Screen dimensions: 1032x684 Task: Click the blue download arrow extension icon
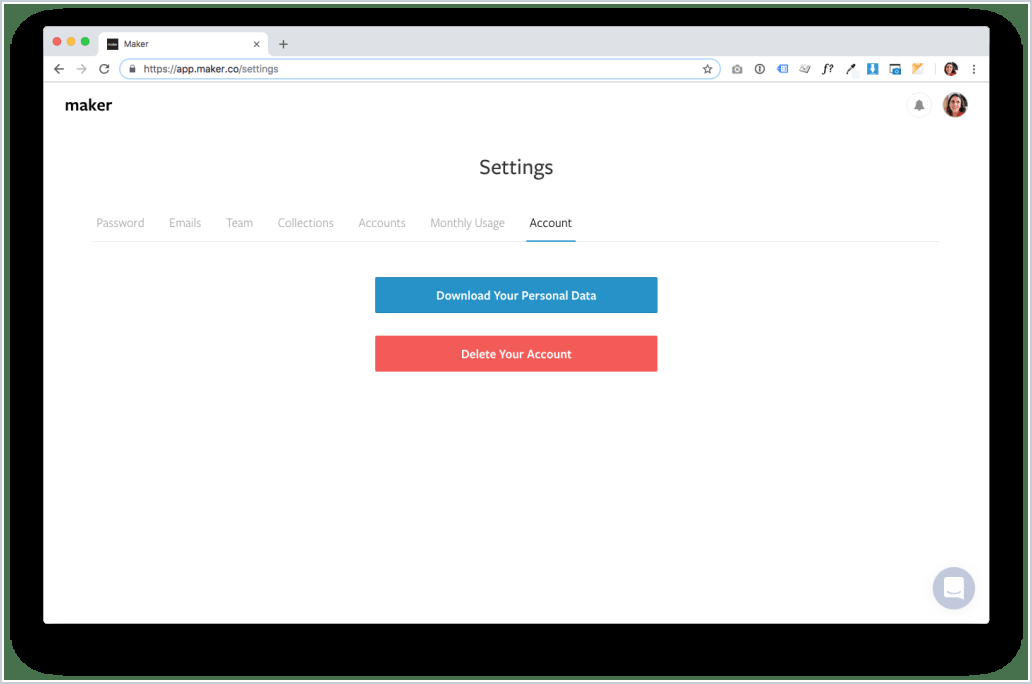click(873, 69)
